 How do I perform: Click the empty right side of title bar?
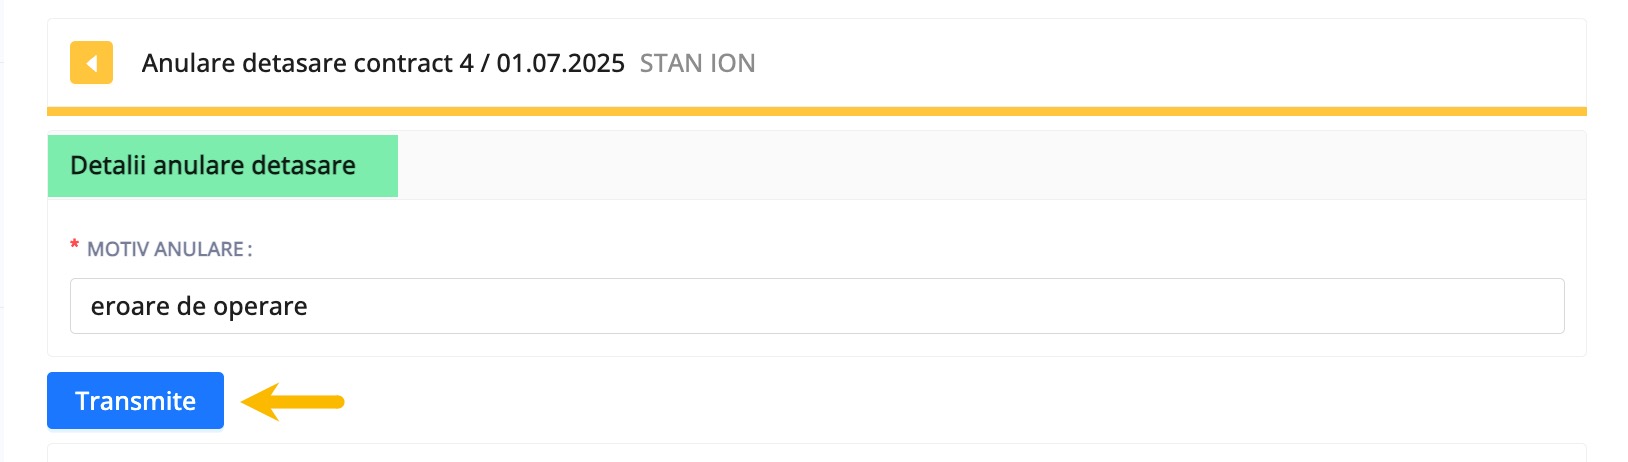pyautogui.click(x=1170, y=63)
